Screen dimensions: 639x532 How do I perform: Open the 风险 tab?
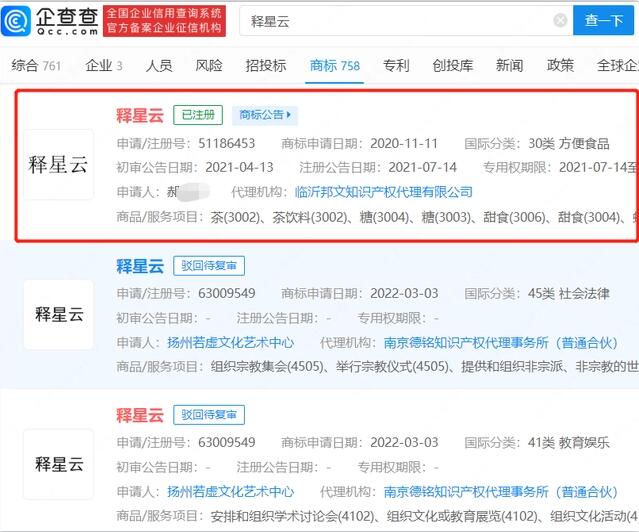click(209, 65)
